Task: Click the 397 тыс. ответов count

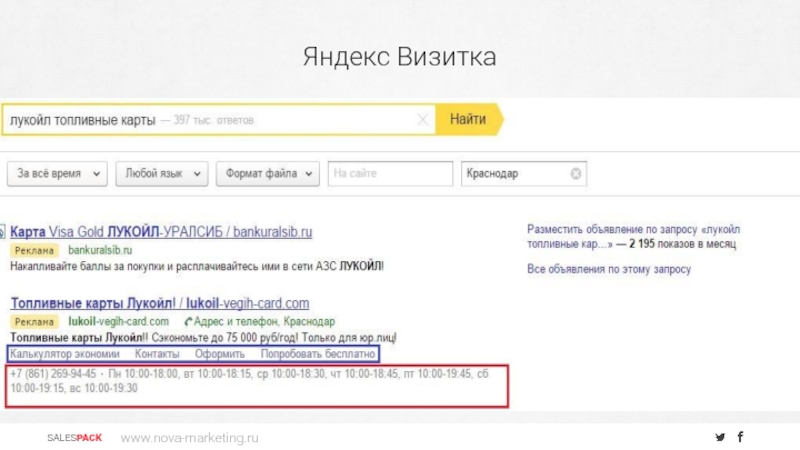Action: tap(213, 120)
